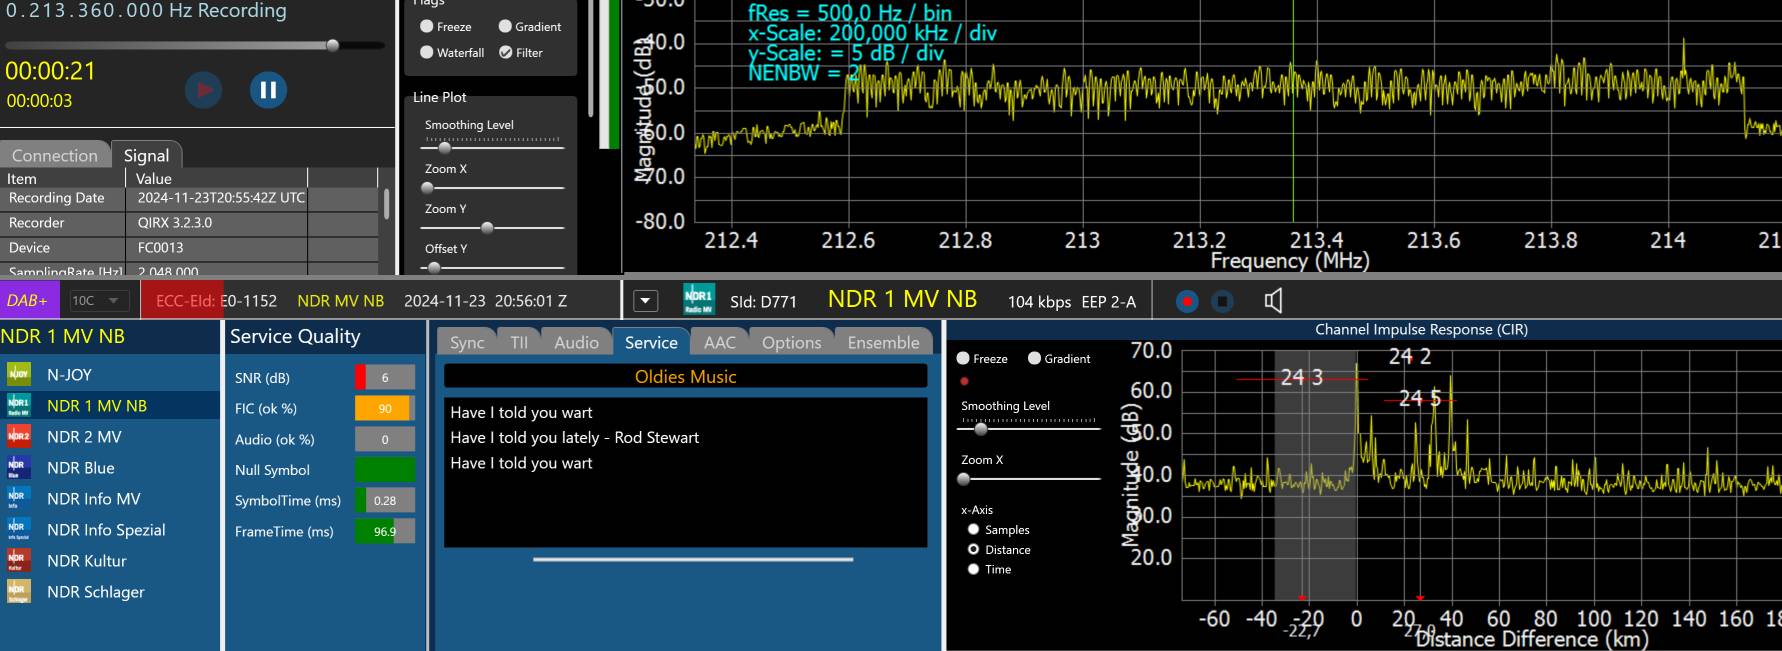Enable the Waterfall flag

click(x=427, y=53)
